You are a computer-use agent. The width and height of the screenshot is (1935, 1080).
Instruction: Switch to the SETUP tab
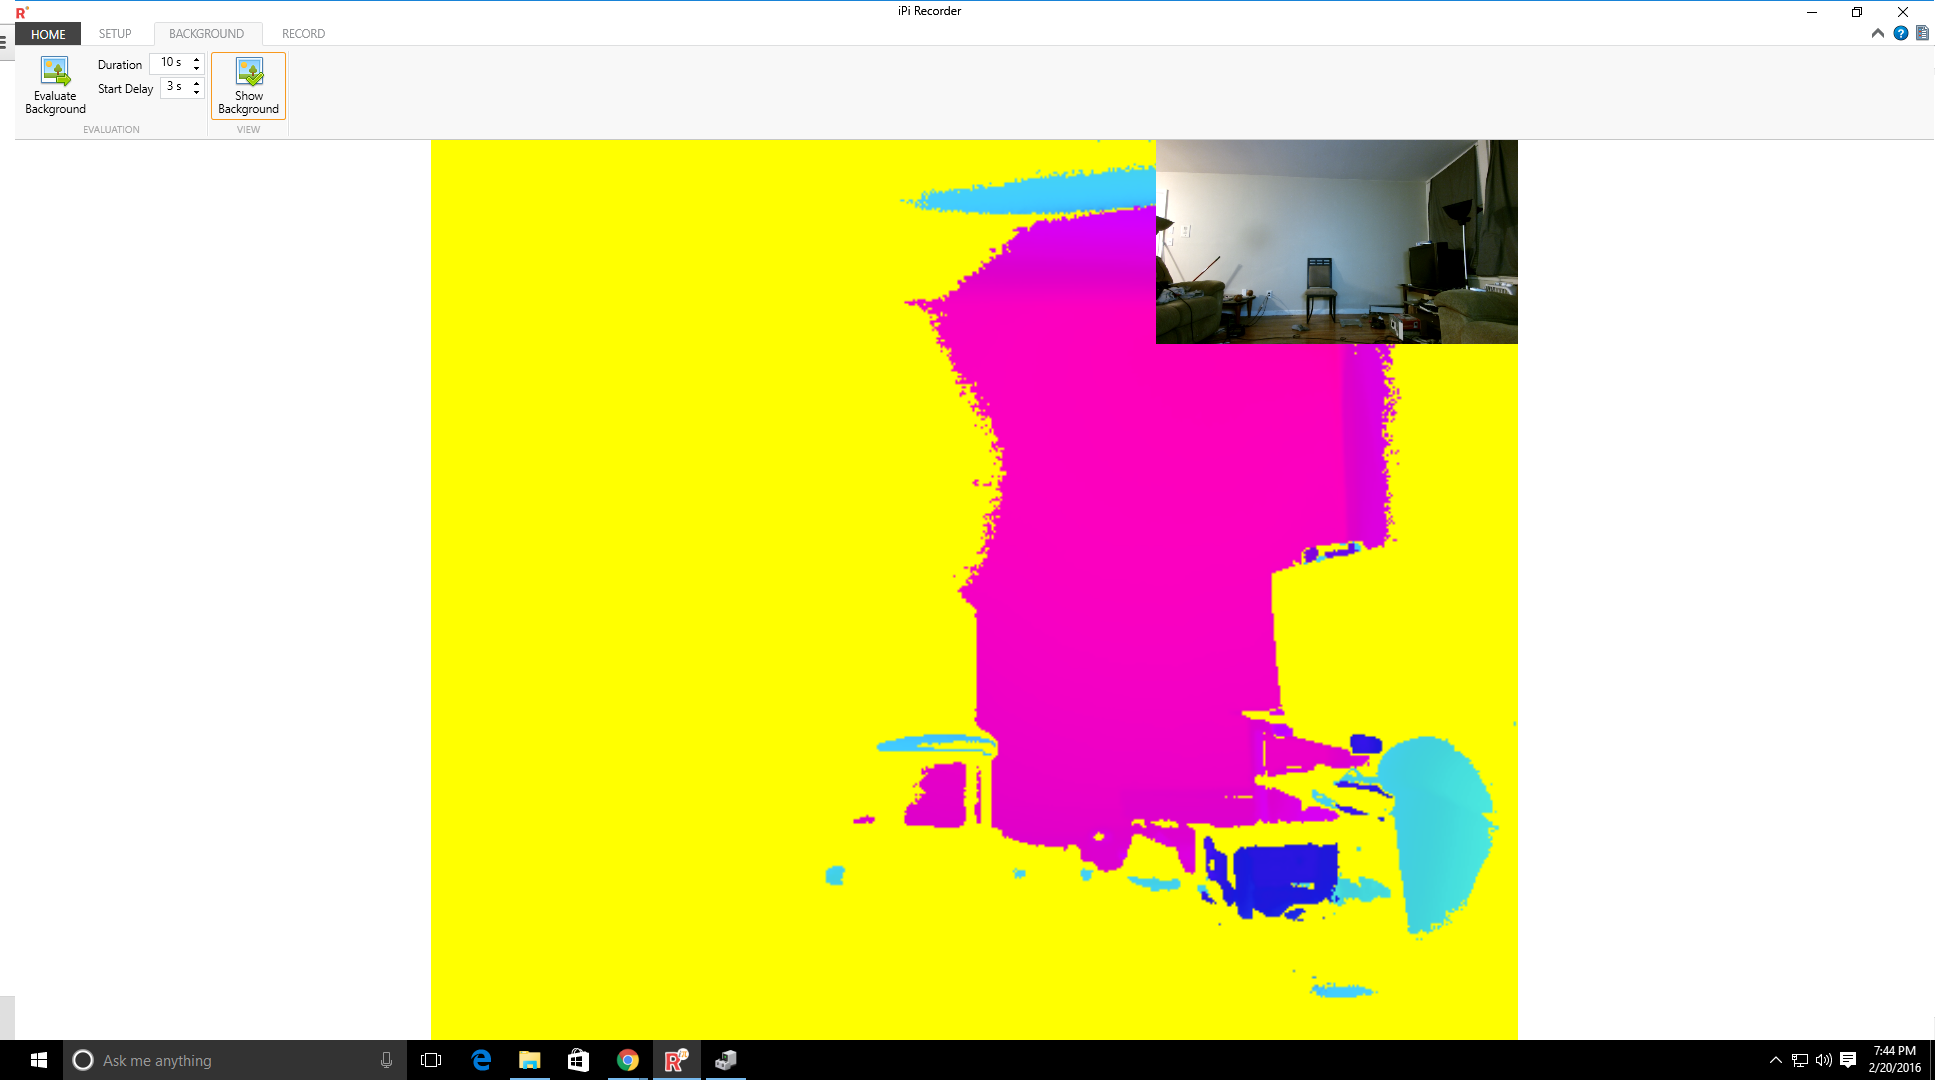[115, 34]
